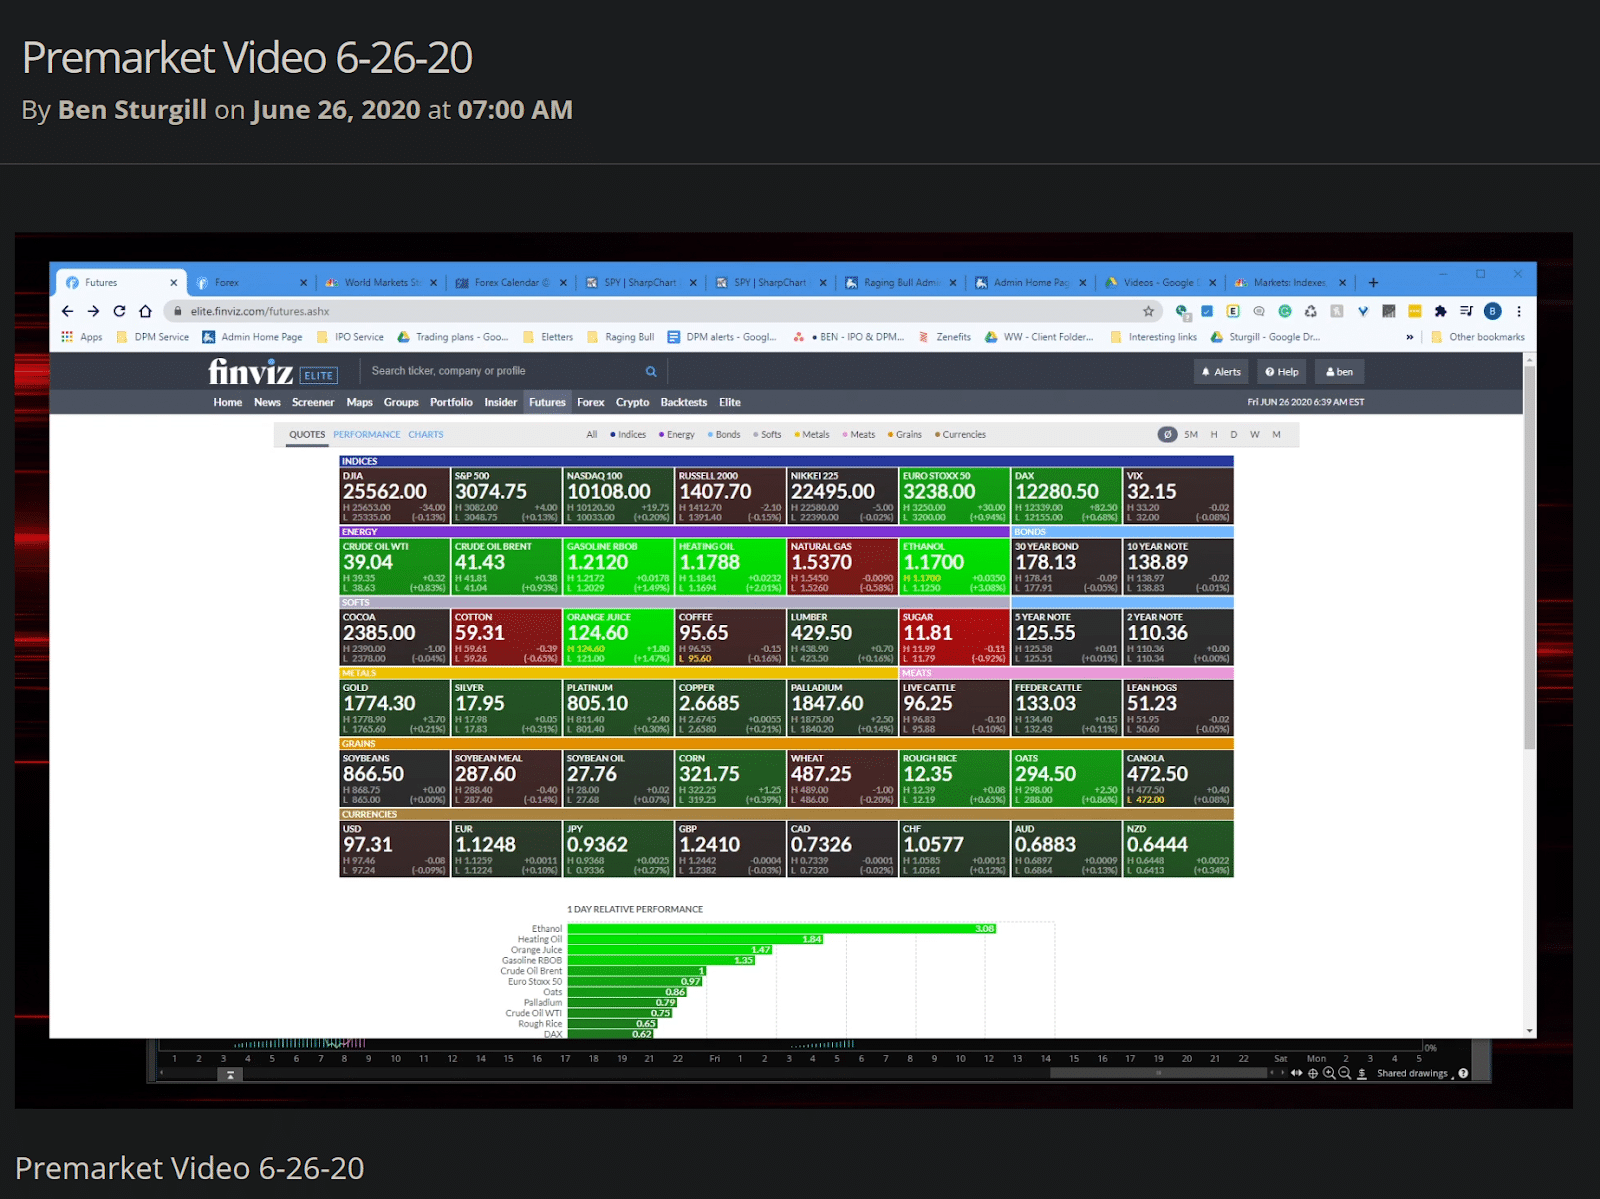This screenshot has height=1199, width=1600.
Task: Click the browser home icon
Action: (145, 311)
